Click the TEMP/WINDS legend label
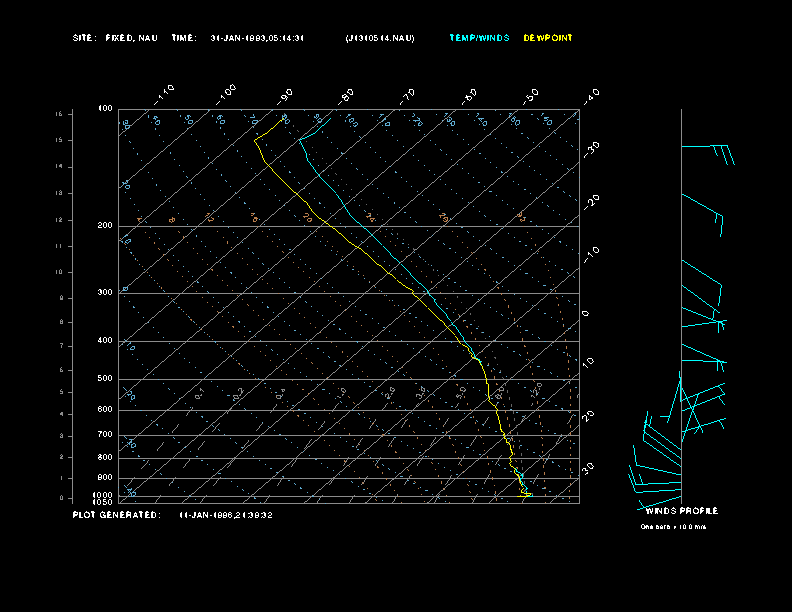Image resolution: width=792 pixels, height=612 pixels. pyautogui.click(x=479, y=38)
